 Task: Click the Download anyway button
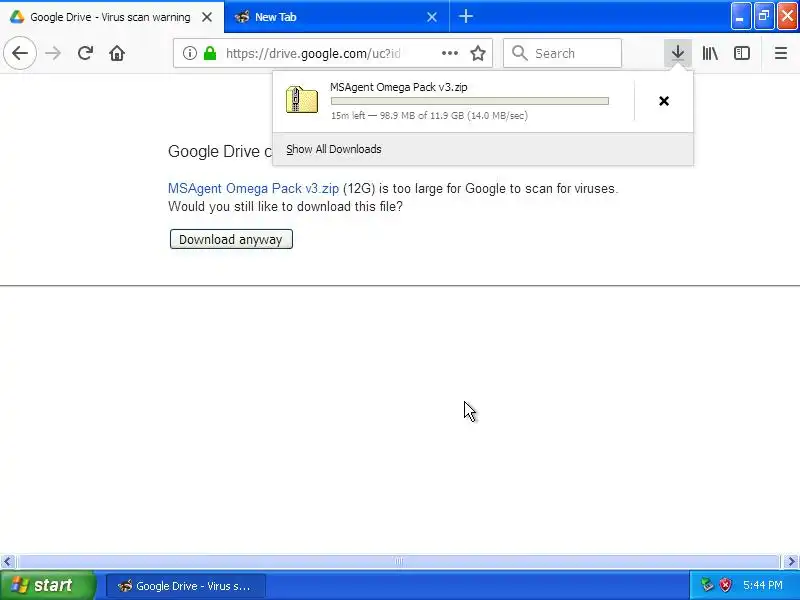231,239
